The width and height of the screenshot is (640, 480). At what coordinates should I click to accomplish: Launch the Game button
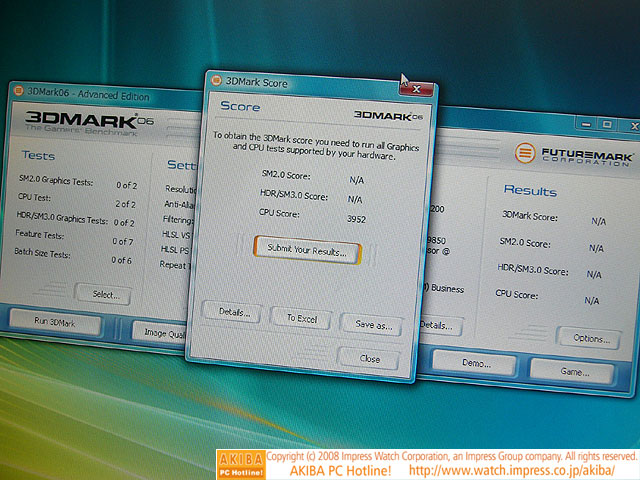573,369
